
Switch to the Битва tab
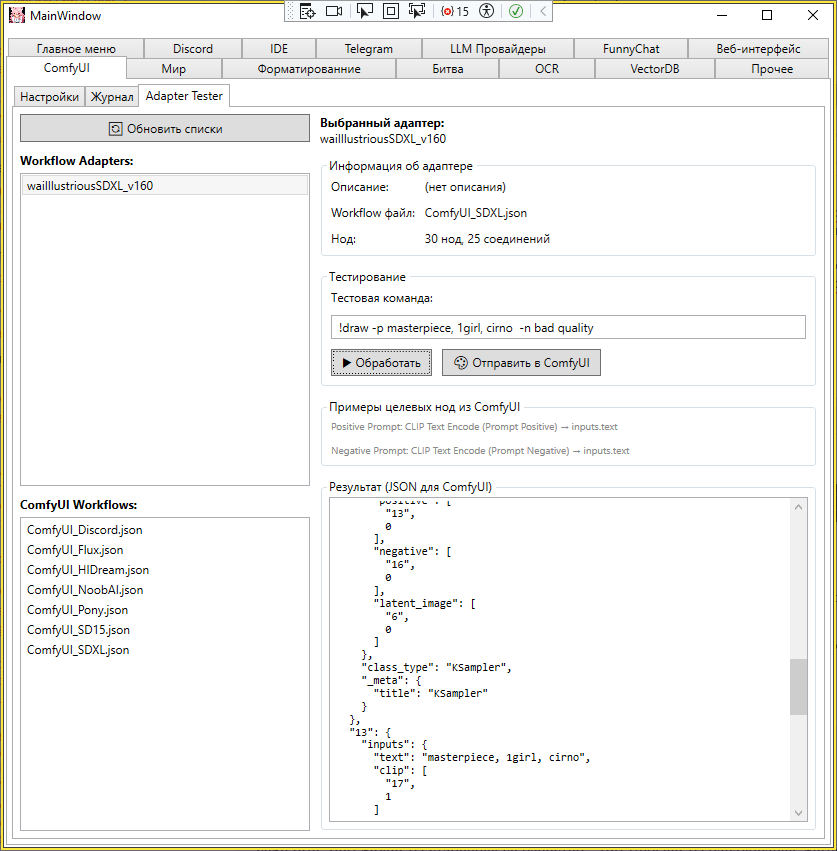[448, 69]
